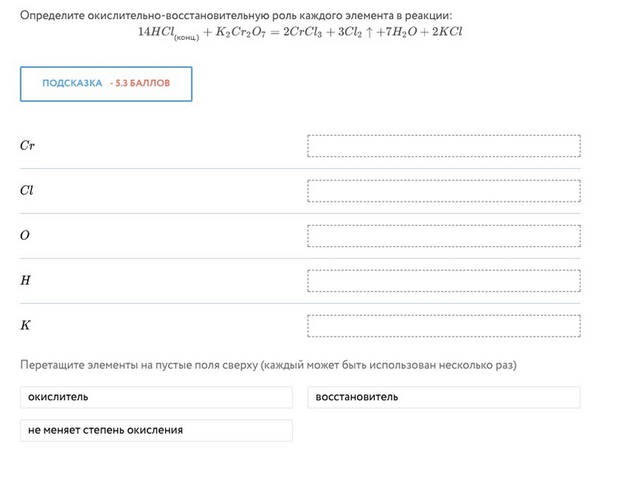638x480 pixels.
Task: Click the ПОДСКАЗКА hint button
Action: 106,84
